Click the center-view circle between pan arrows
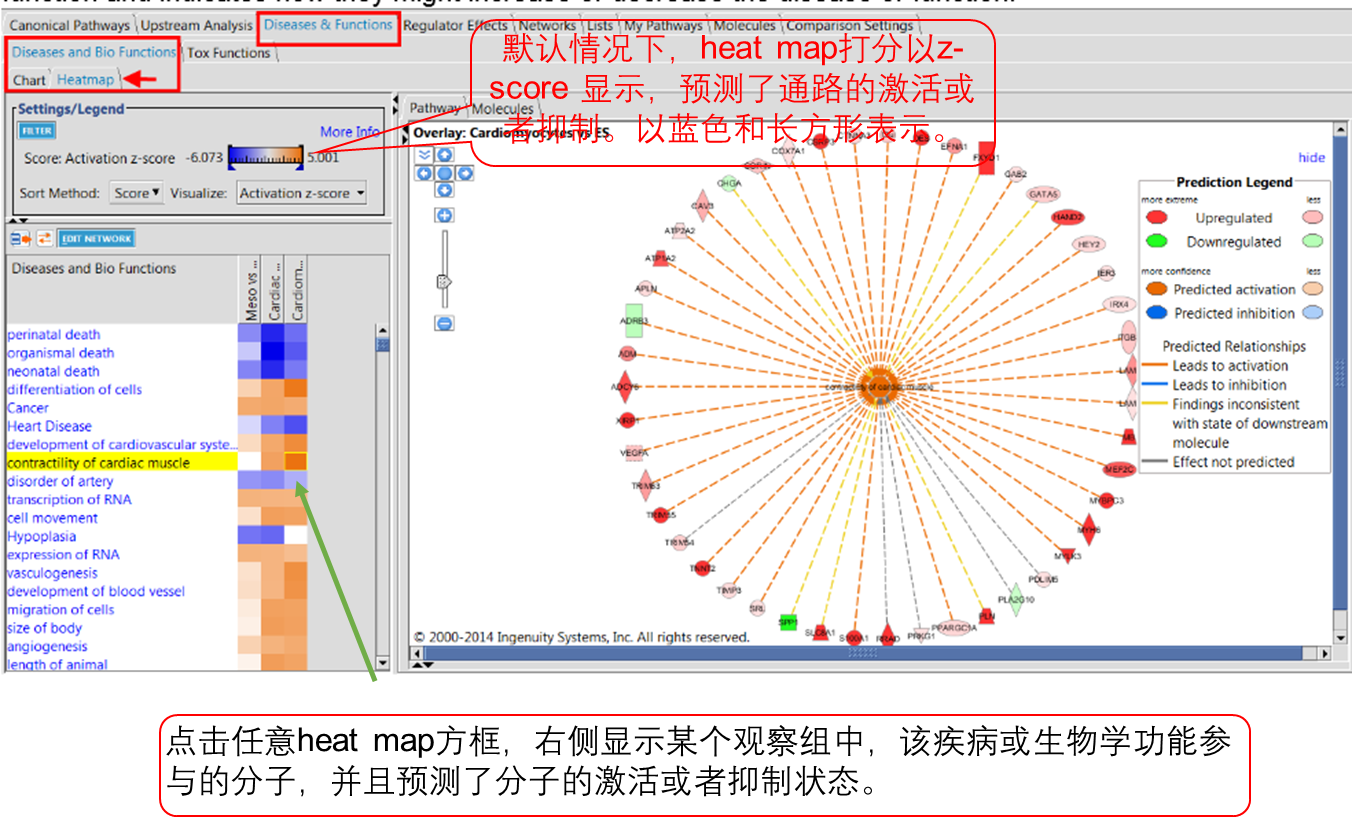The height and width of the screenshot is (820, 1352). click(x=444, y=173)
